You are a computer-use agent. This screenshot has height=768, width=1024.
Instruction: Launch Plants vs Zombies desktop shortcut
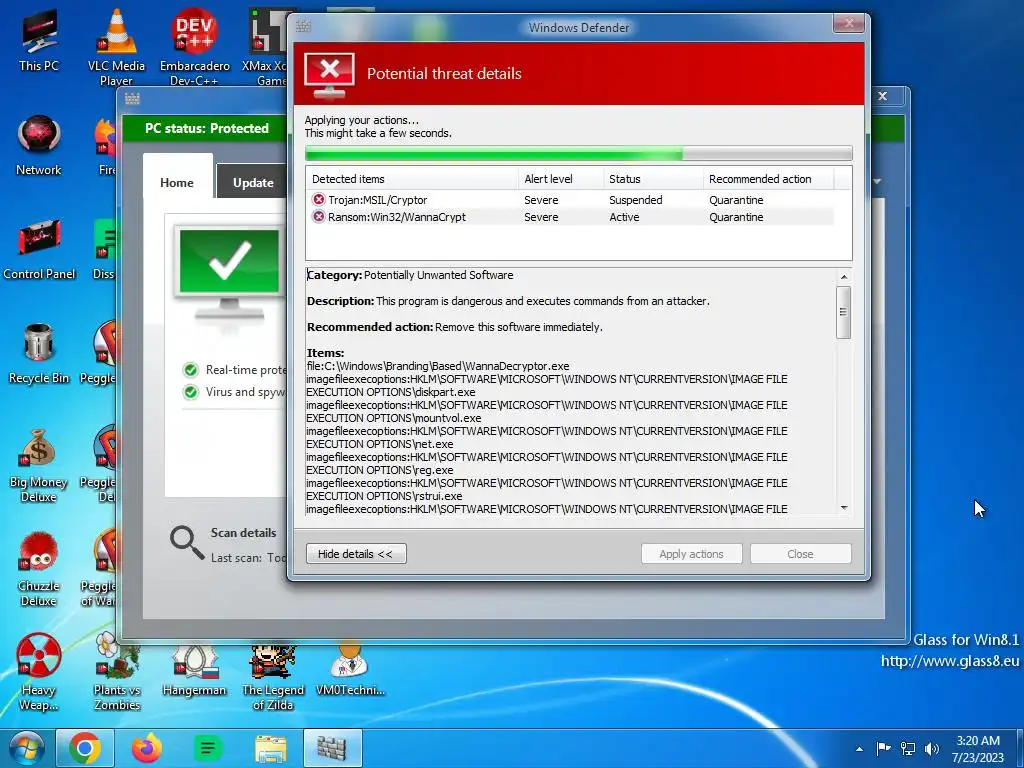(117, 673)
